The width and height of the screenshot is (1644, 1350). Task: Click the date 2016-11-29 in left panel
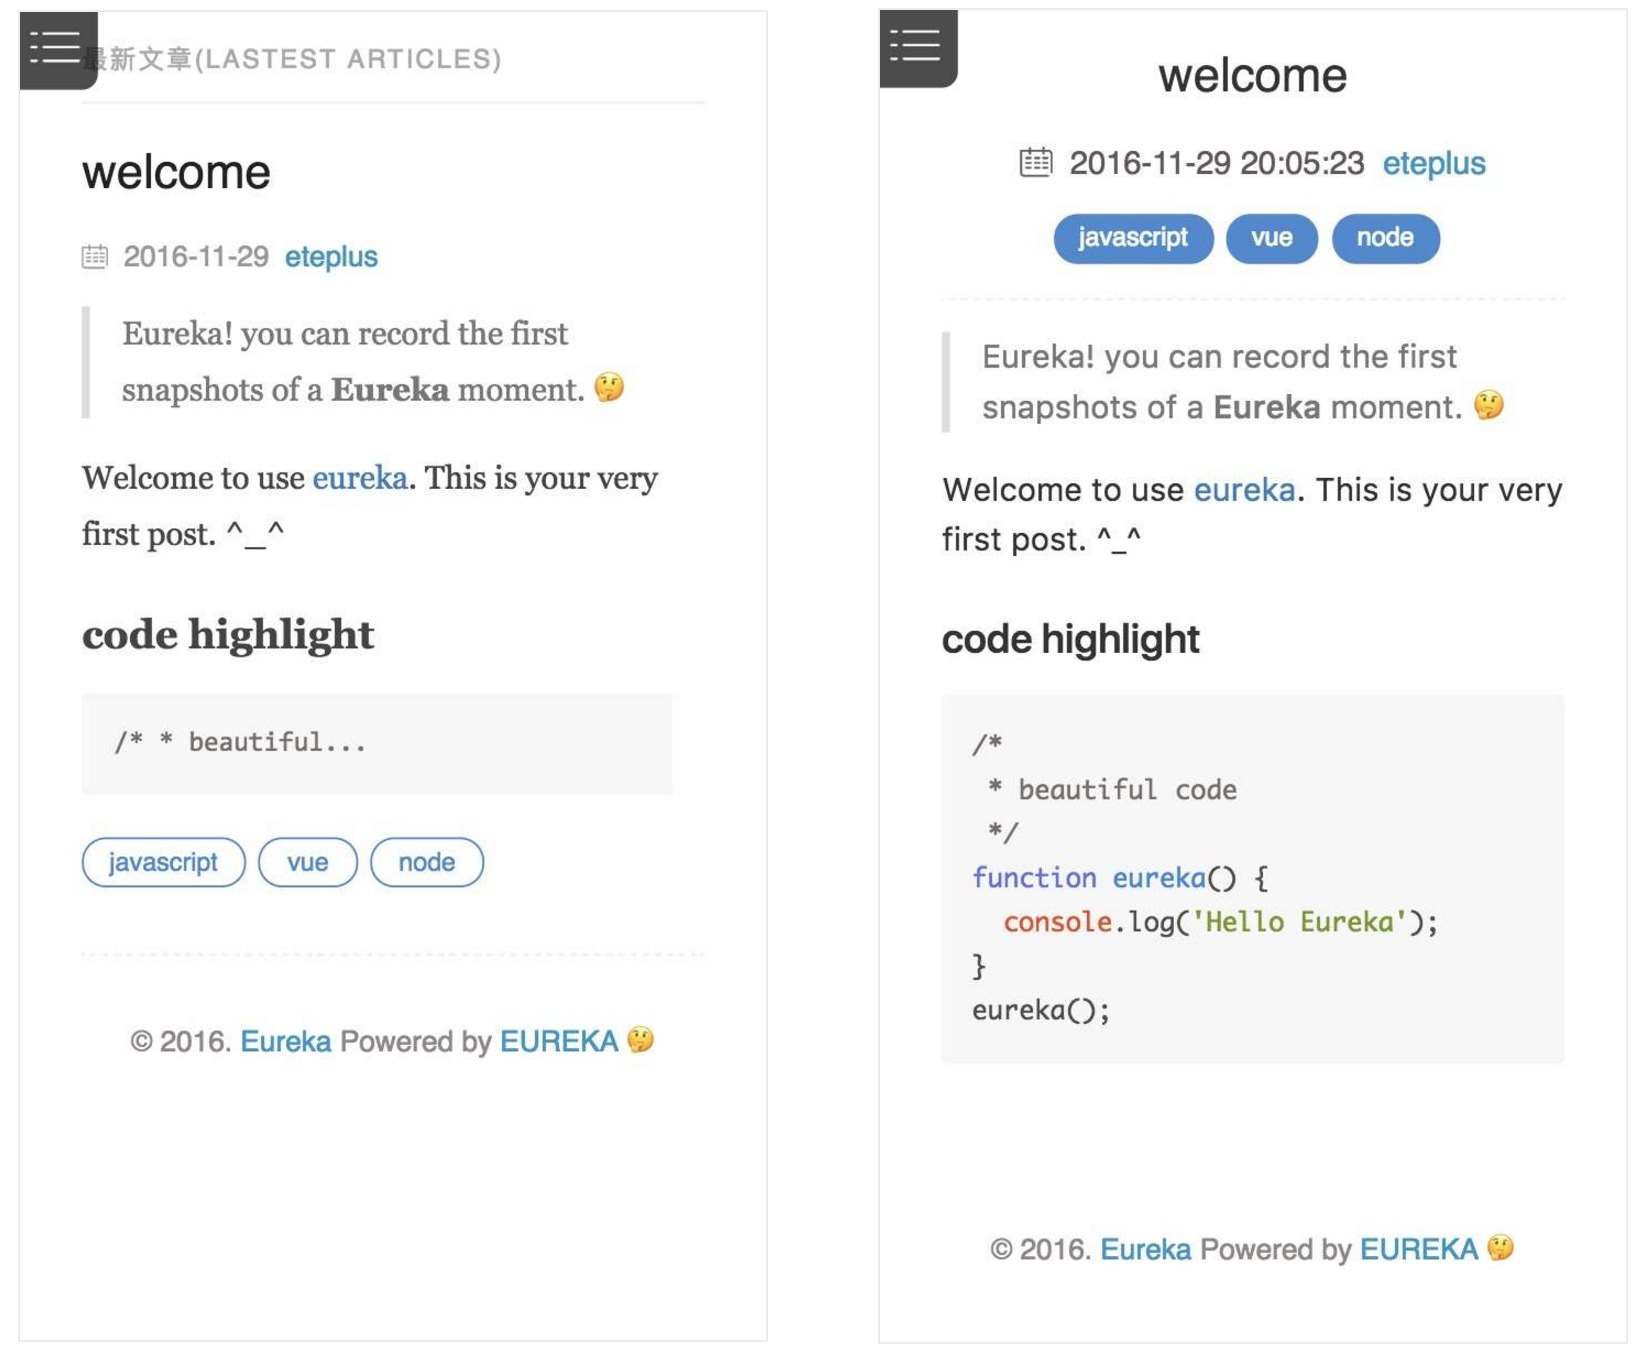pos(196,257)
